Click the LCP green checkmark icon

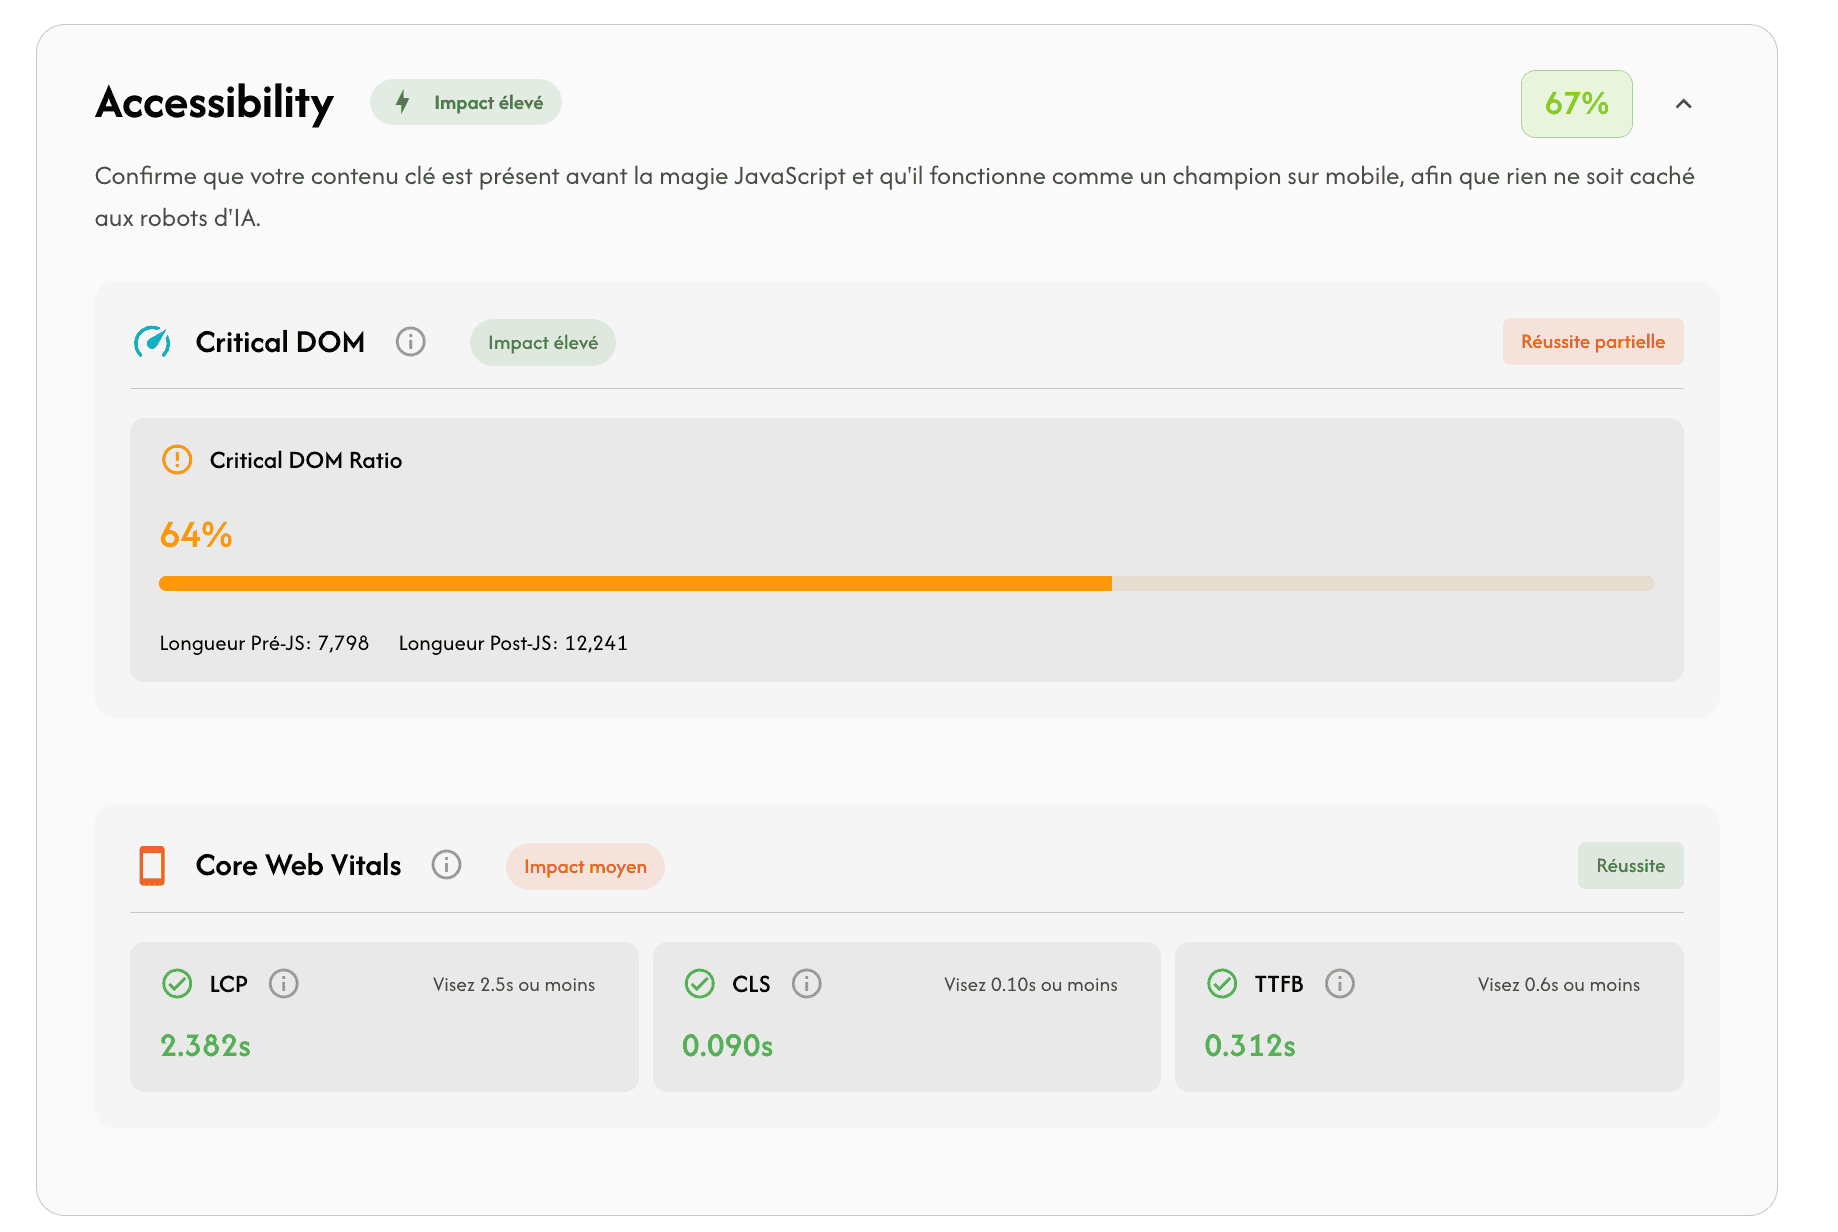click(177, 984)
